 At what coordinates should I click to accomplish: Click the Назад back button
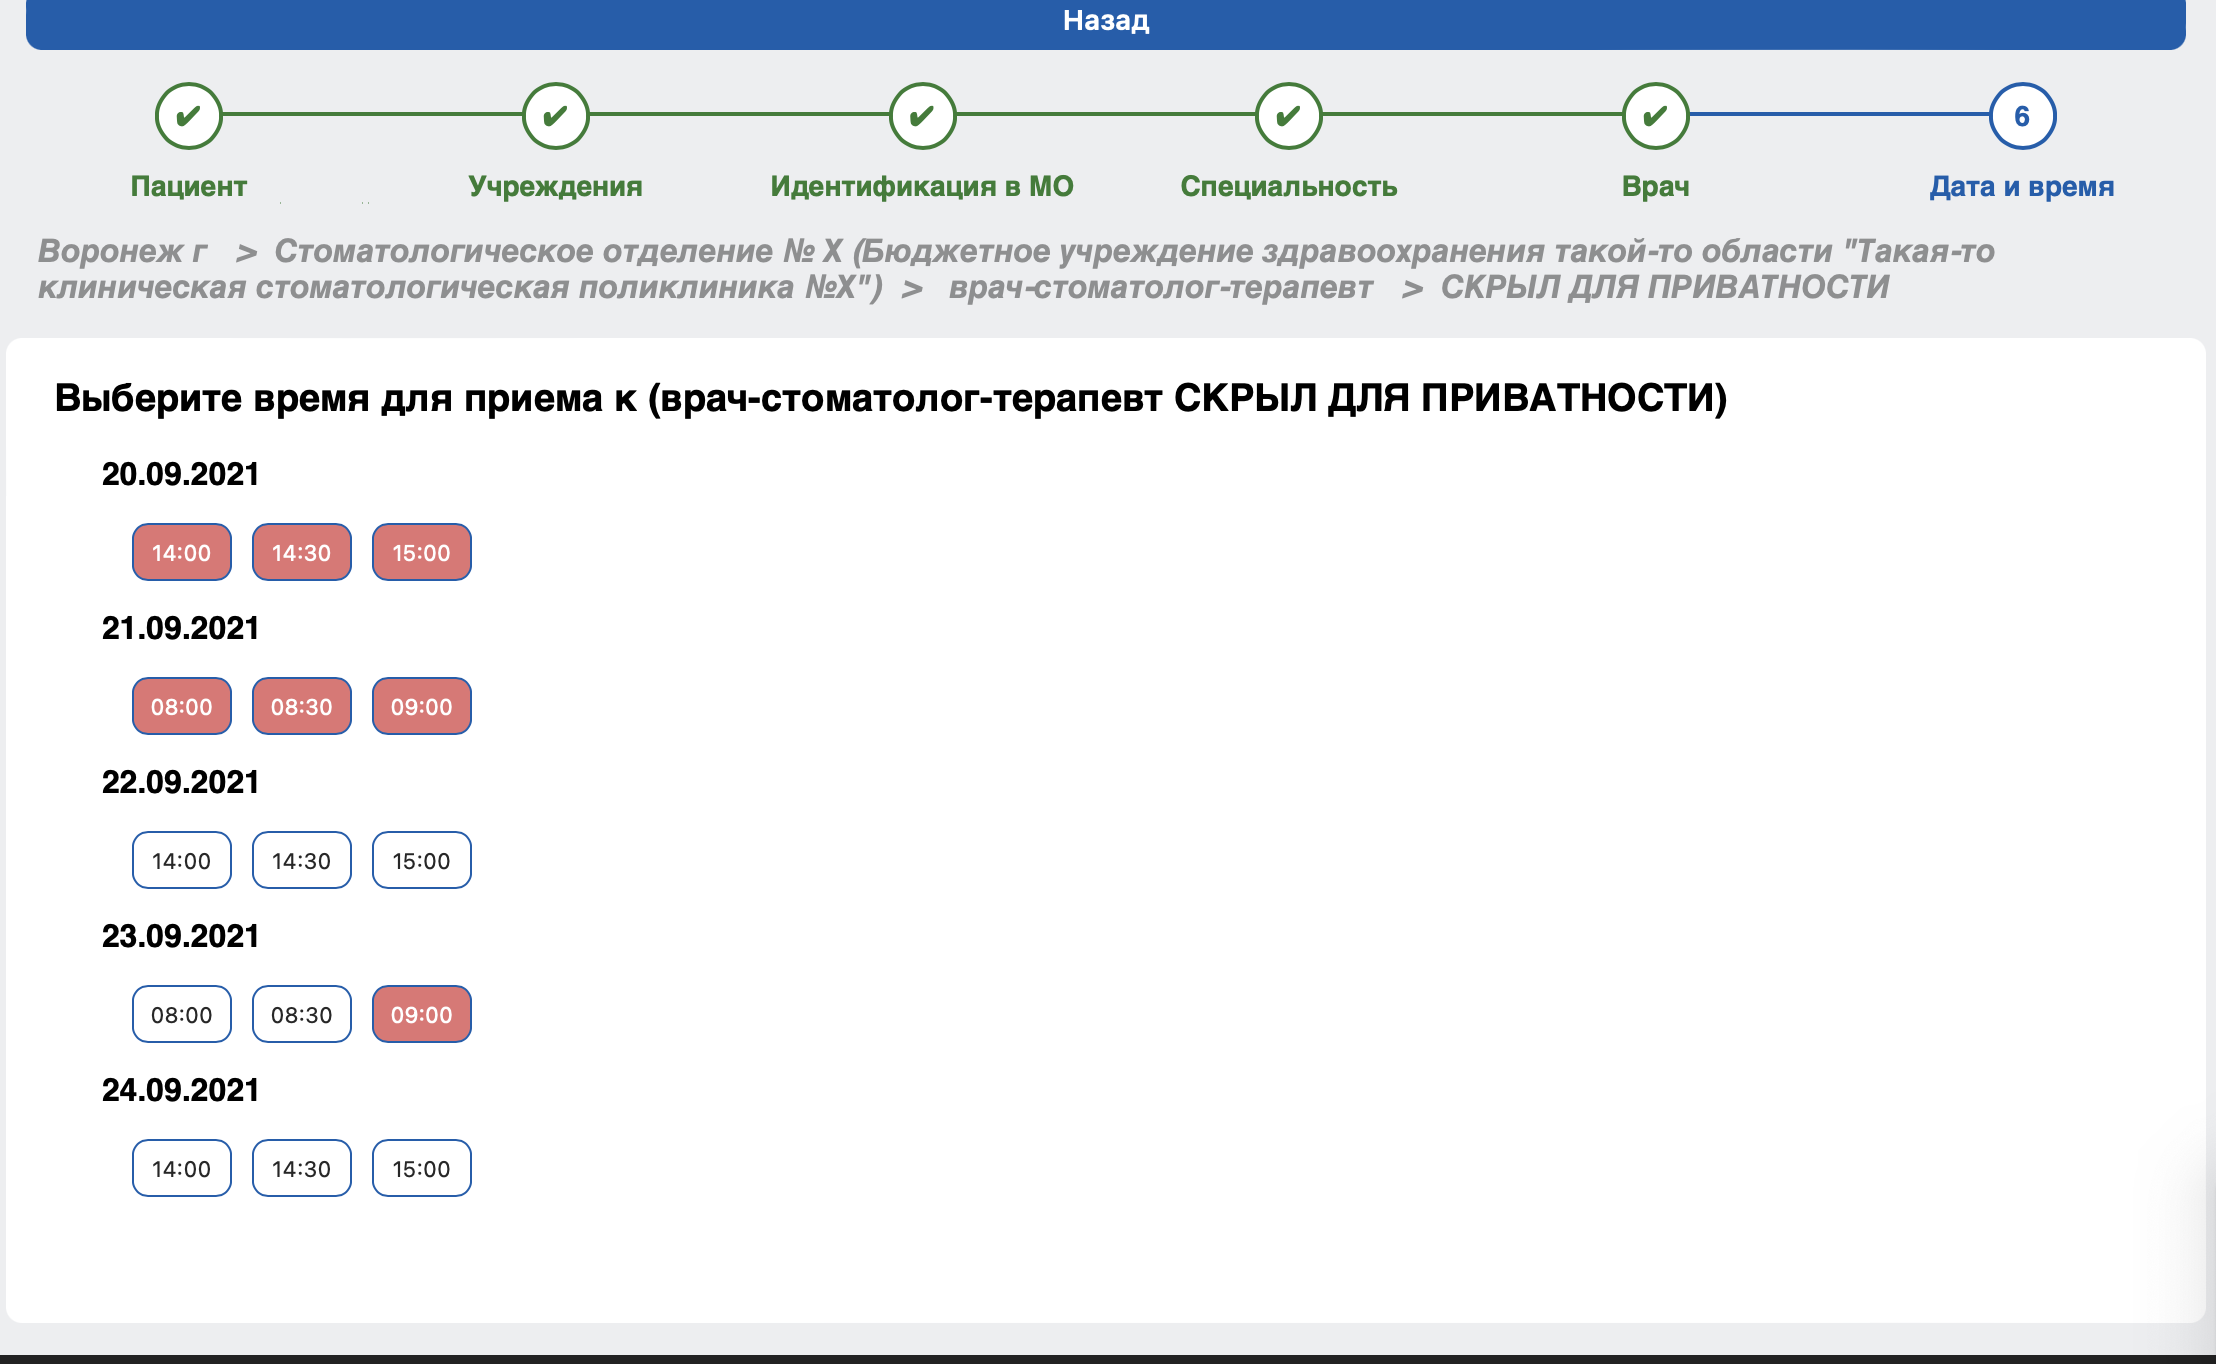point(1105,22)
